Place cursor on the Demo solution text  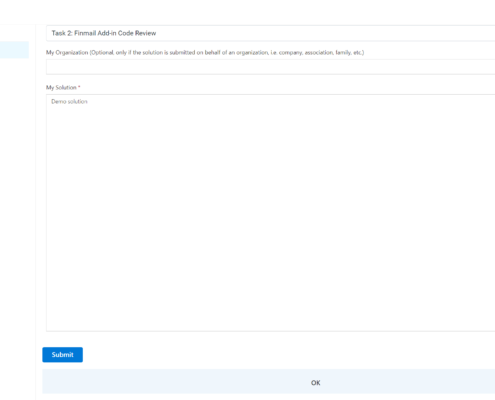tap(69, 101)
